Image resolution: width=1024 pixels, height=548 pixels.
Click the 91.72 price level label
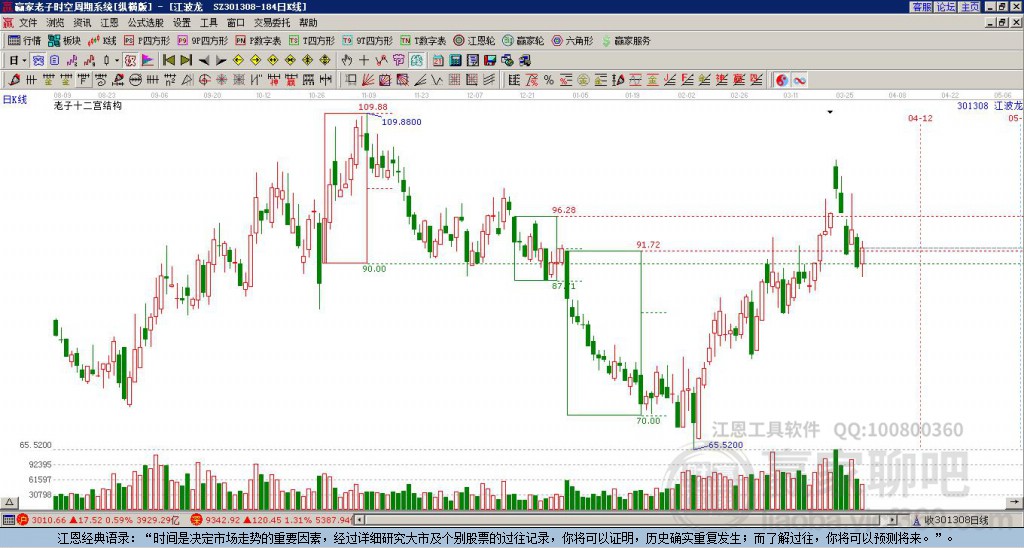648,245
